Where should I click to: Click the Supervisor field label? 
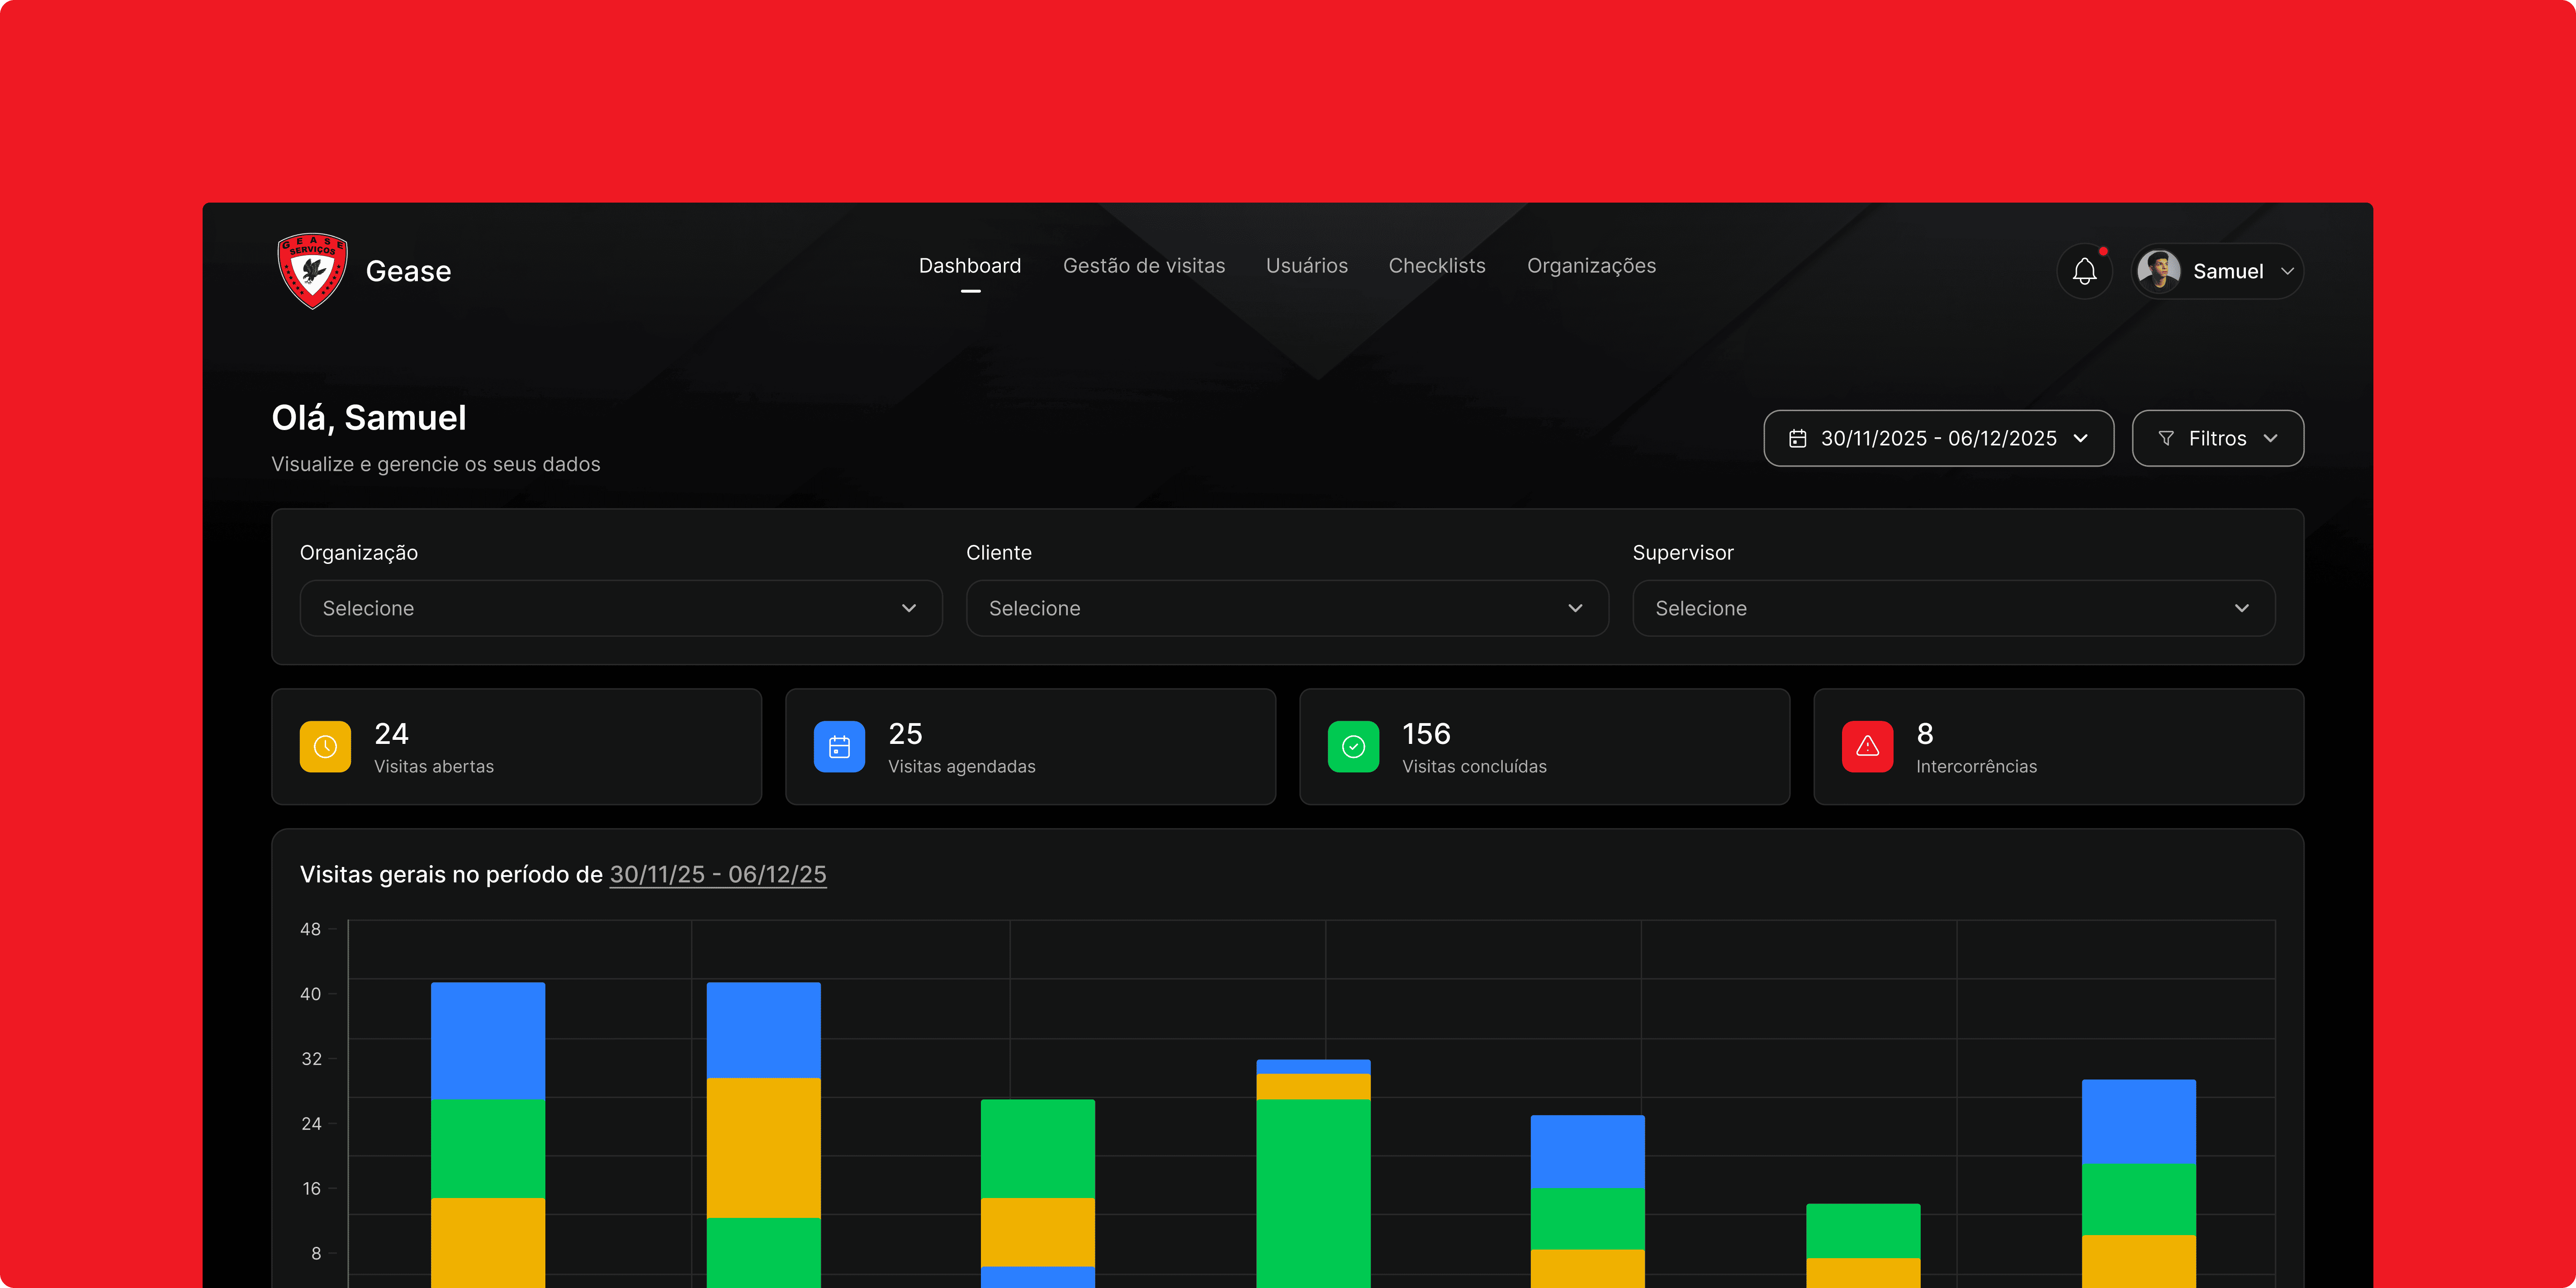(1683, 553)
